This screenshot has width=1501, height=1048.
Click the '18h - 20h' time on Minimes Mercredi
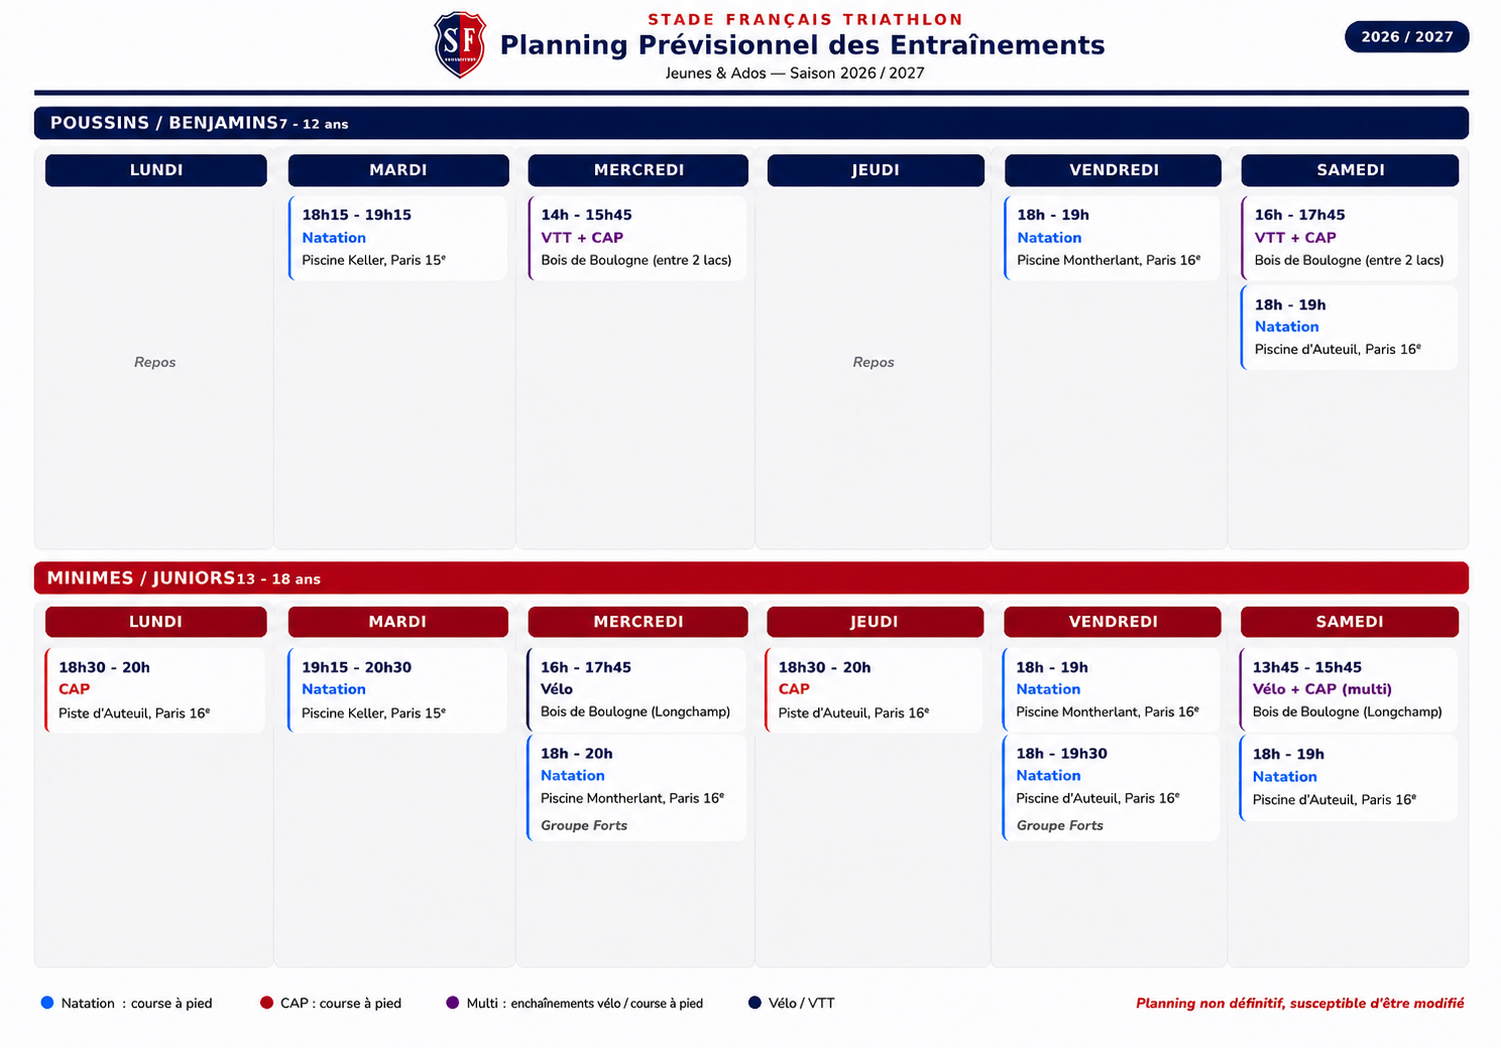[x=577, y=753]
